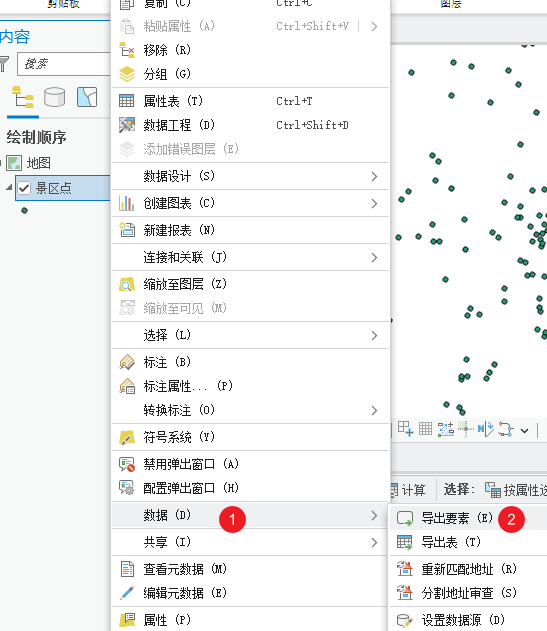Image resolution: width=547 pixels, height=631 pixels.
Task: Click the add field table icon
Action: click(x=405, y=429)
